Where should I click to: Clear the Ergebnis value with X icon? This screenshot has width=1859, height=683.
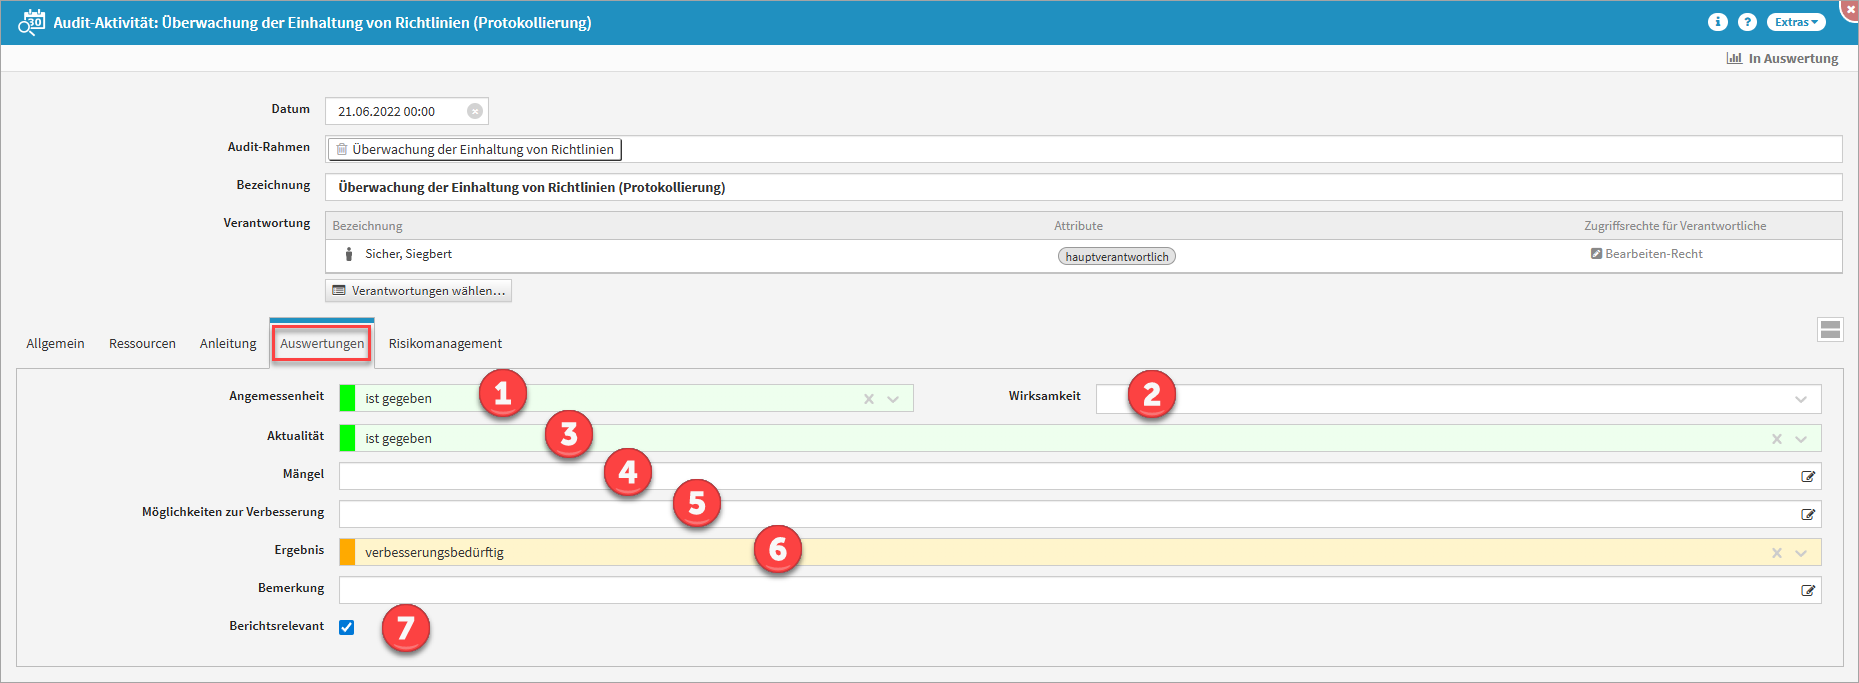point(1777,553)
